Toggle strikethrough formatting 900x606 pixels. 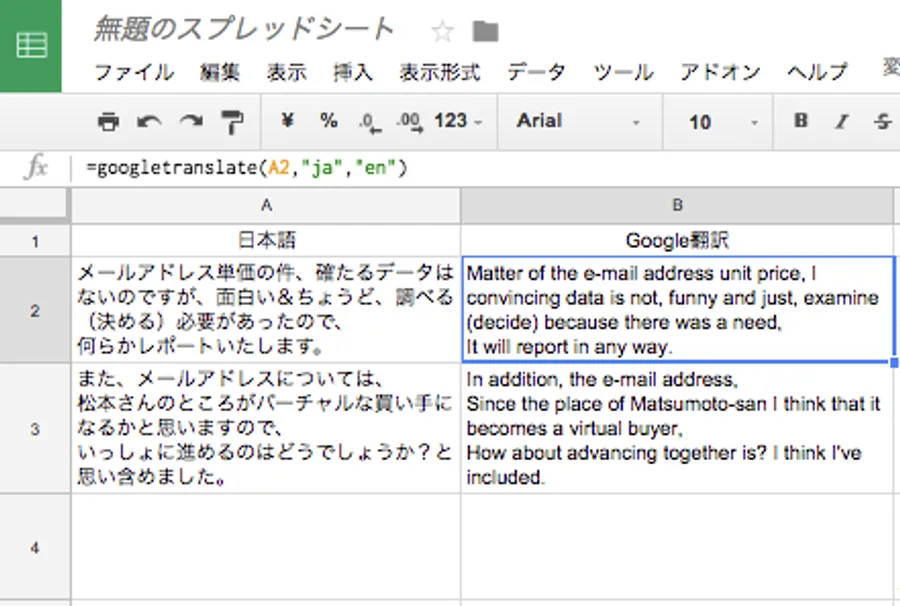(883, 121)
